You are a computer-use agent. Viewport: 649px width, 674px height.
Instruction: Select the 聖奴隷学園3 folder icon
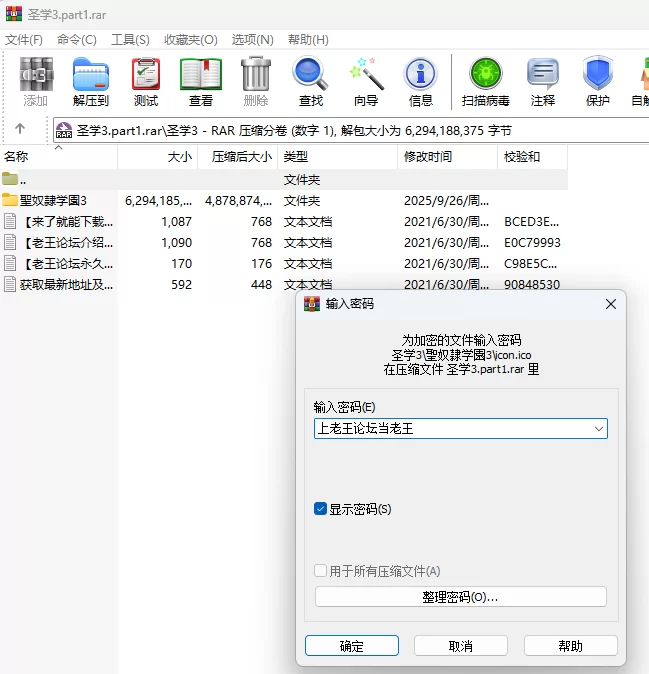(9, 199)
